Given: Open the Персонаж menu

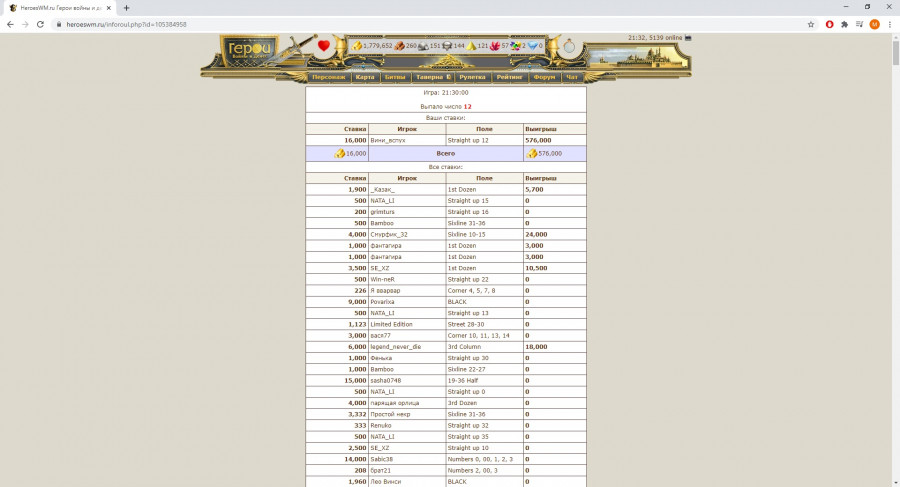Looking at the screenshot, I should [x=328, y=77].
